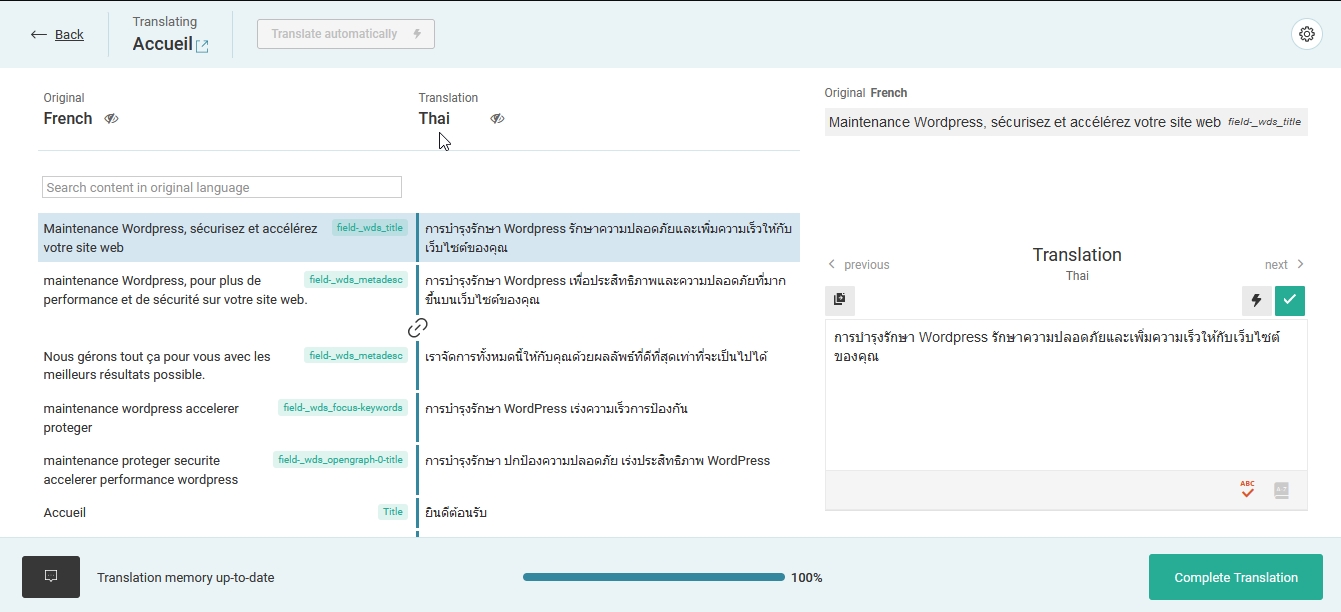Click the translation progress bar

coord(654,577)
